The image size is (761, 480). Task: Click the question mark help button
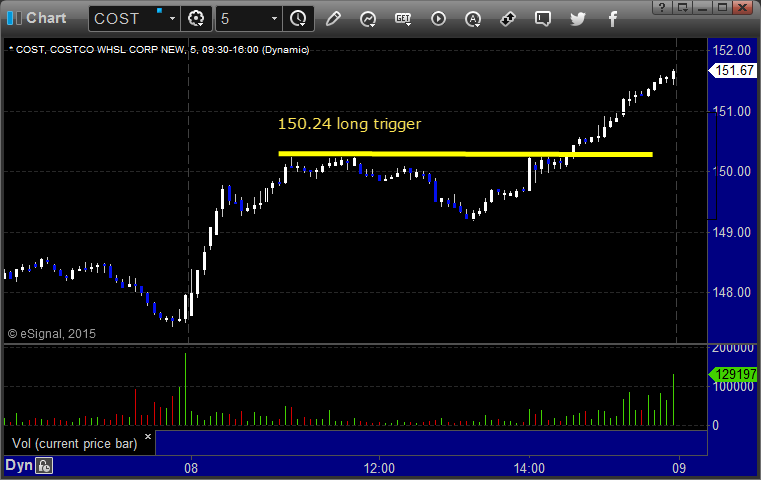pyautogui.click(x=662, y=7)
